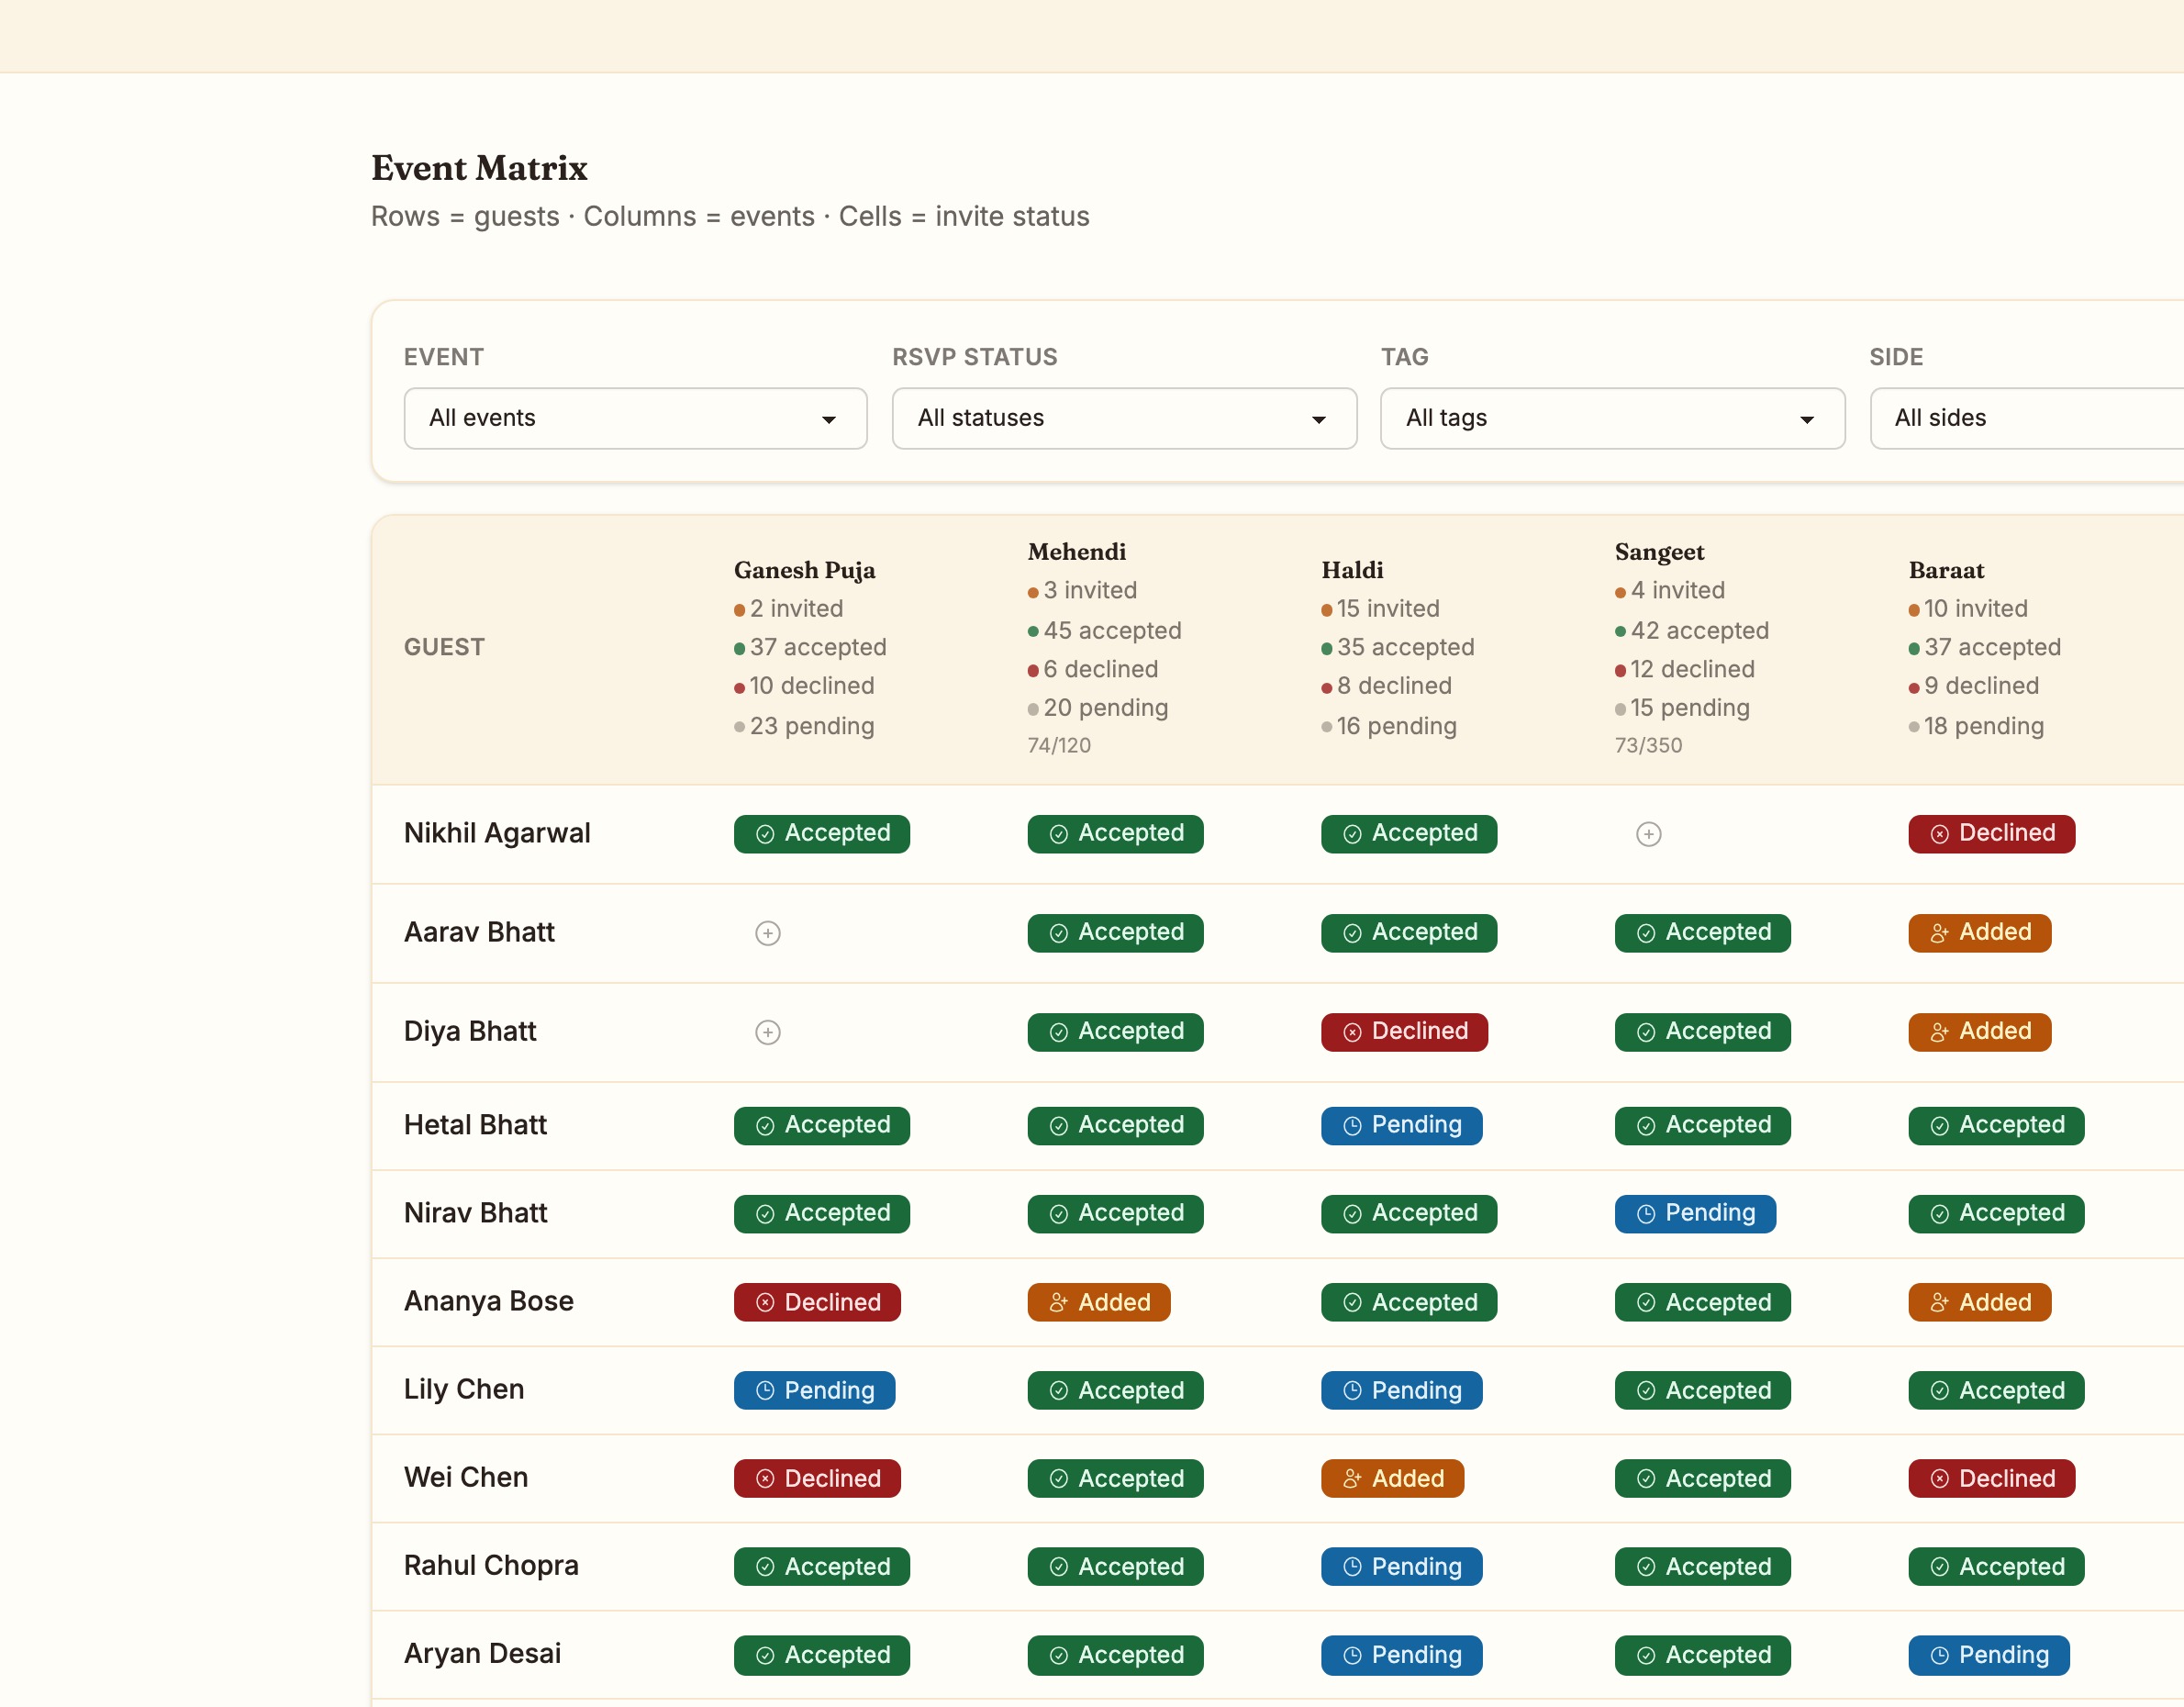The width and height of the screenshot is (2184, 1707).
Task: Open guest row Aarav Bhatt
Action: tap(479, 932)
